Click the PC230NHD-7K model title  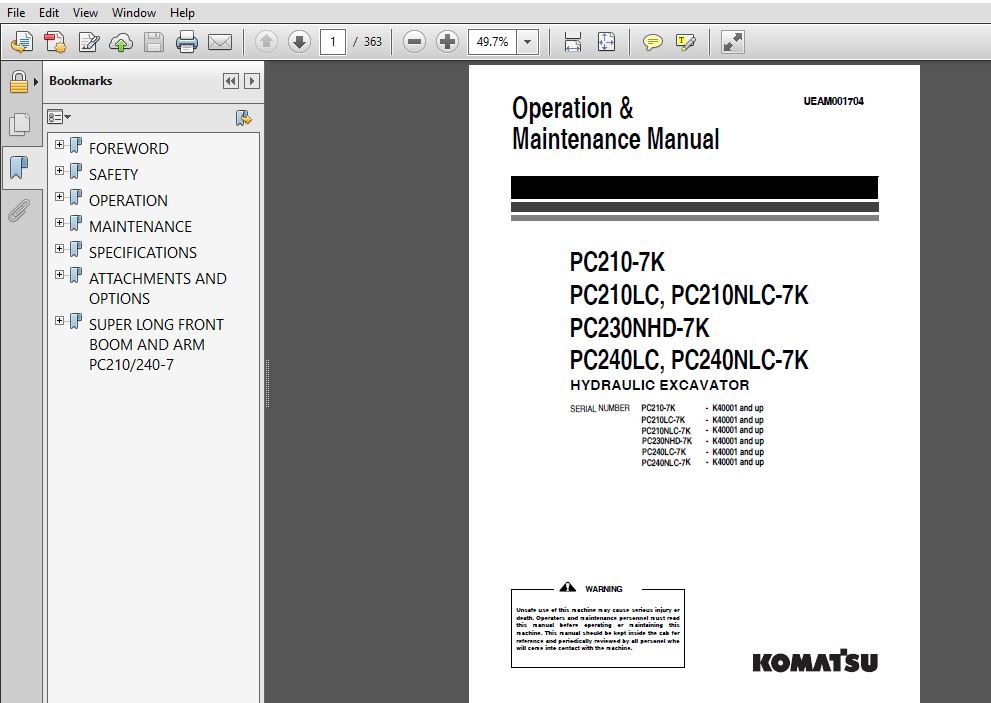tap(639, 327)
